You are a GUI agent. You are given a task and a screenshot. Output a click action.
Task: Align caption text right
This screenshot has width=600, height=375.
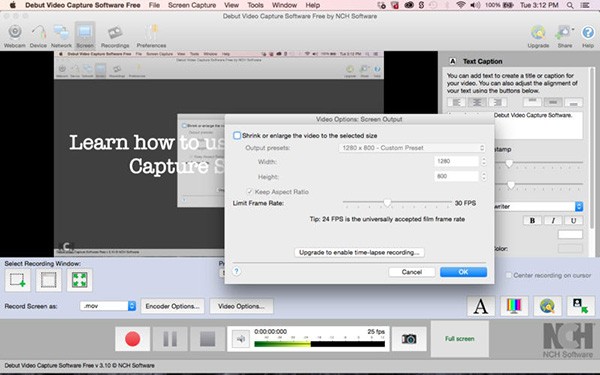pos(497,102)
